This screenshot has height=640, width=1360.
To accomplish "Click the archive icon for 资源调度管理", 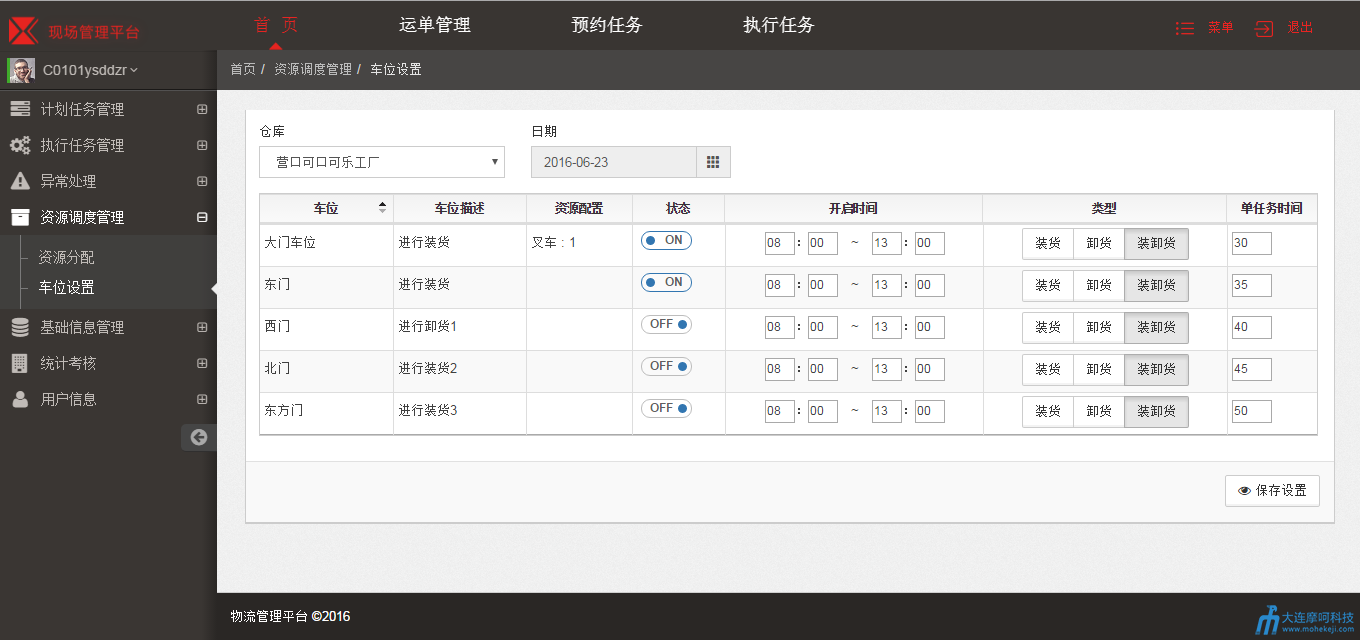I will coord(20,217).
